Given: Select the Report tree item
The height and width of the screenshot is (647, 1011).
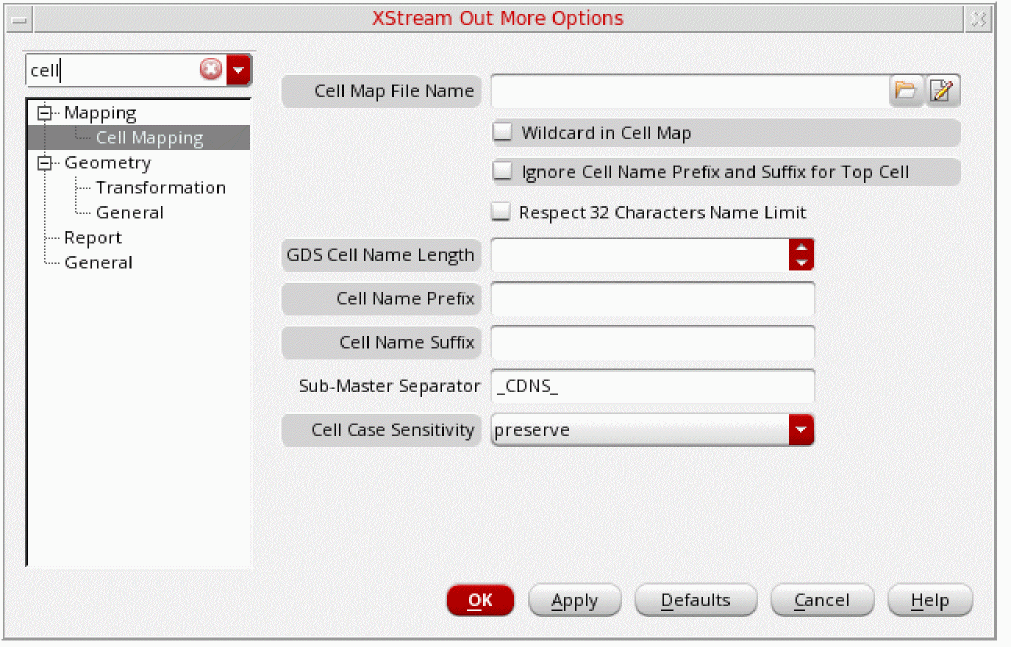Looking at the screenshot, I should tap(93, 237).
